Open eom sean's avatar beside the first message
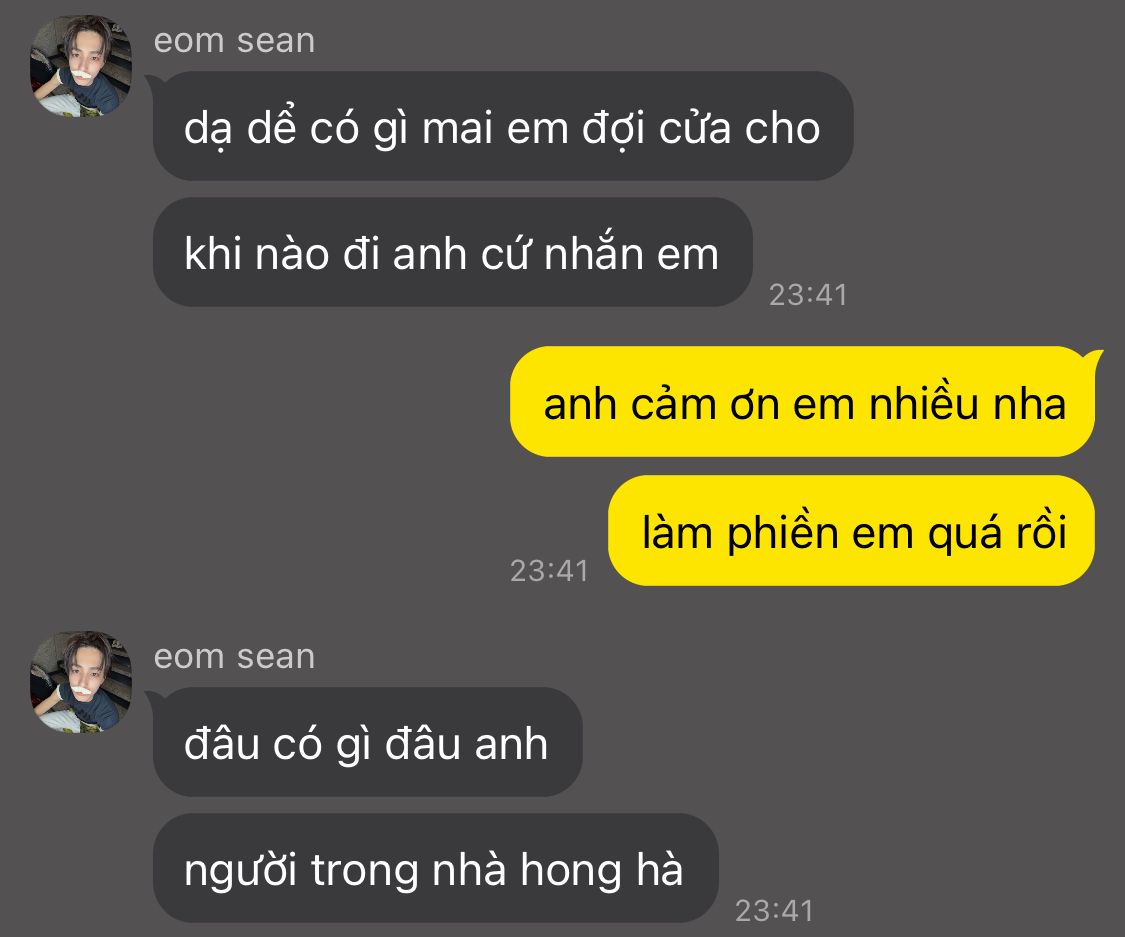1125x937 pixels. [x=80, y=66]
